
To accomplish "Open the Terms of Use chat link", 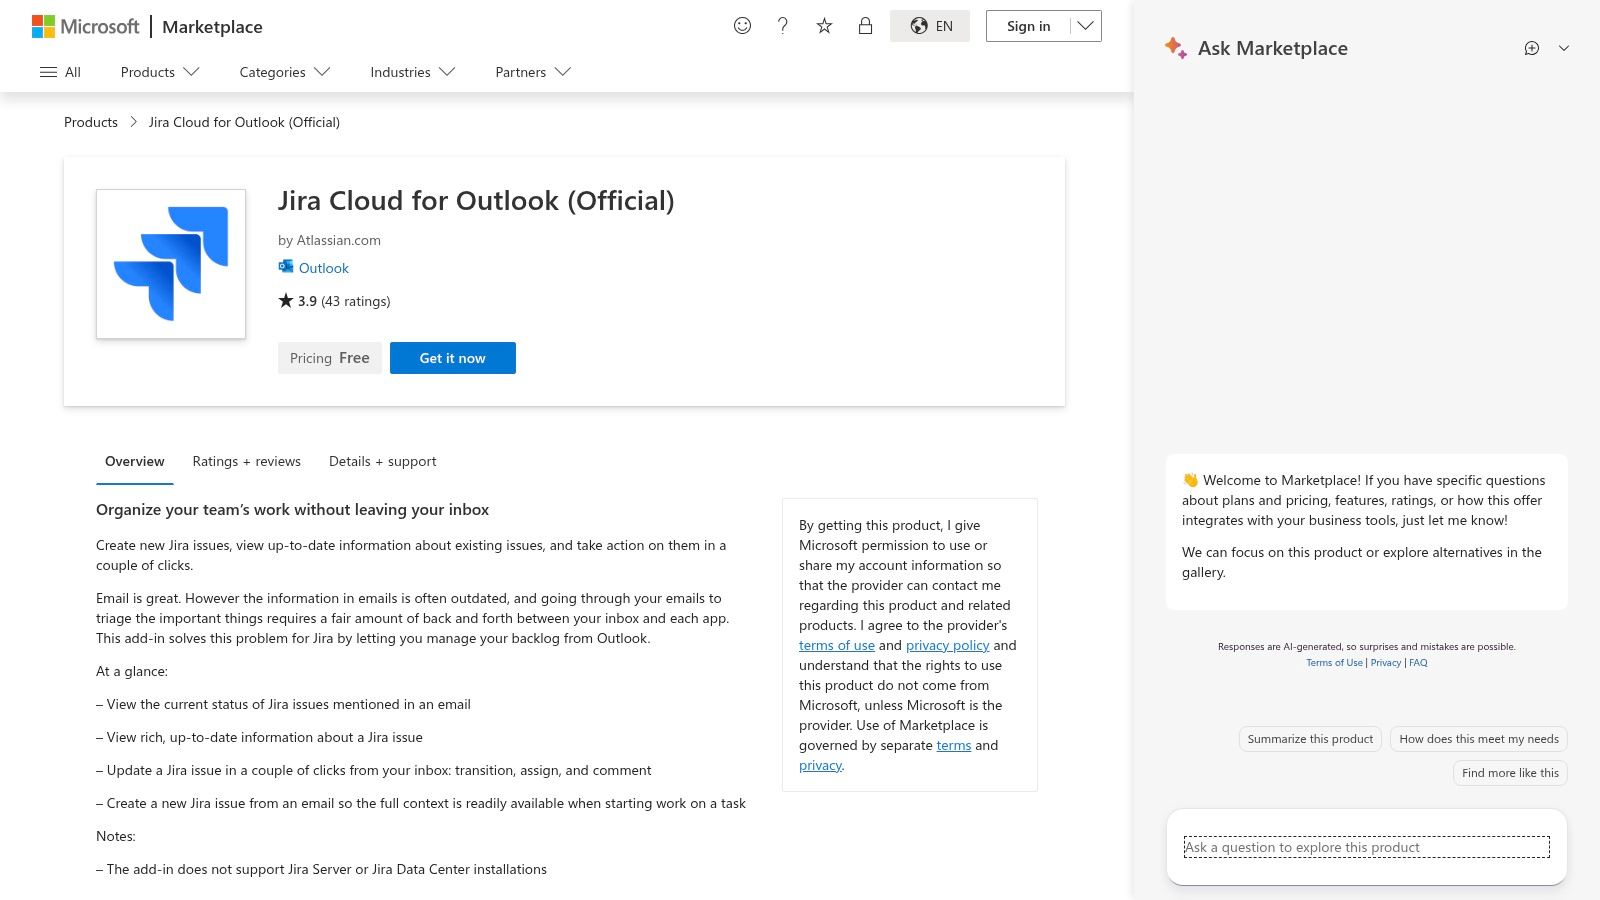I will (1334, 663).
